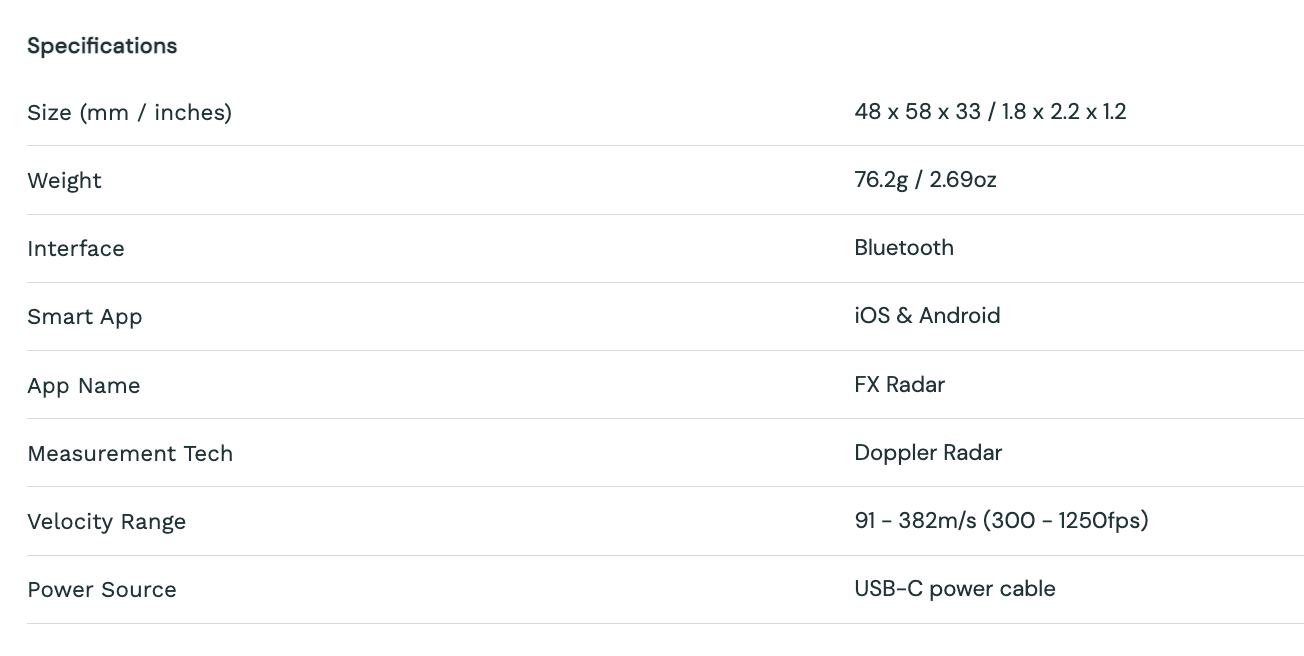The height and width of the screenshot is (656, 1304).
Task: Click the weight value 76.2g / 2.69oz
Action: coord(925,180)
